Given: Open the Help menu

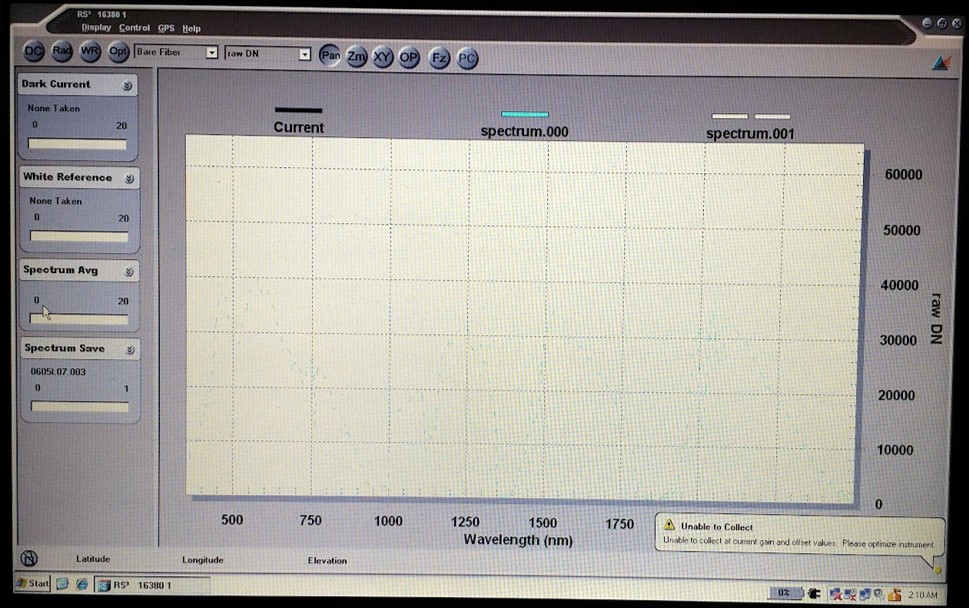Looking at the screenshot, I should pyautogui.click(x=191, y=28).
